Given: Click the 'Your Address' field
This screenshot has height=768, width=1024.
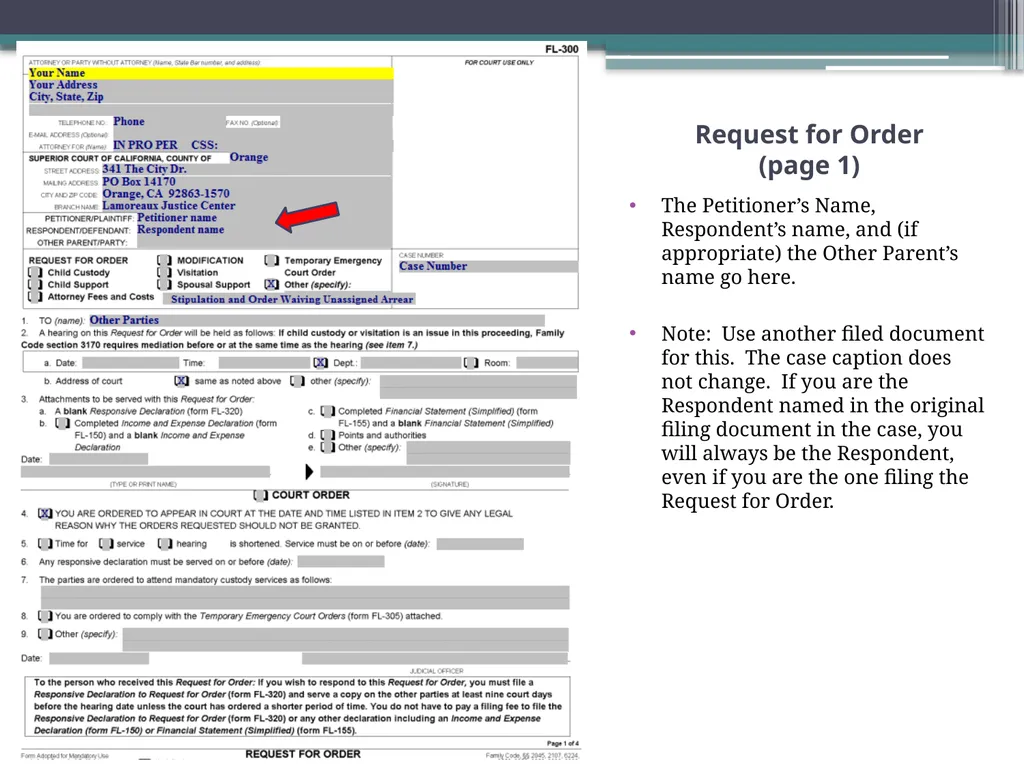Looking at the screenshot, I should (210, 85).
